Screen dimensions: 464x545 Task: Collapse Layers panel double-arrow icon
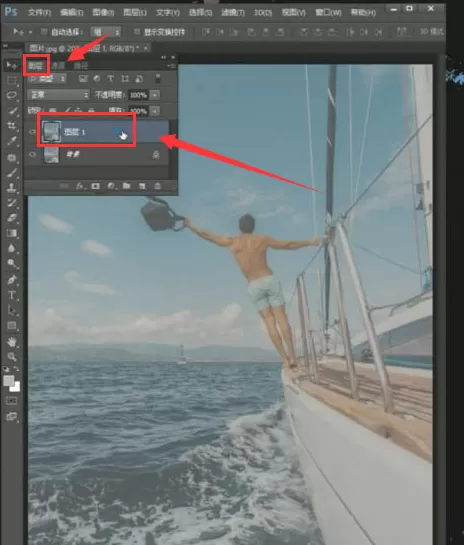coord(163,57)
